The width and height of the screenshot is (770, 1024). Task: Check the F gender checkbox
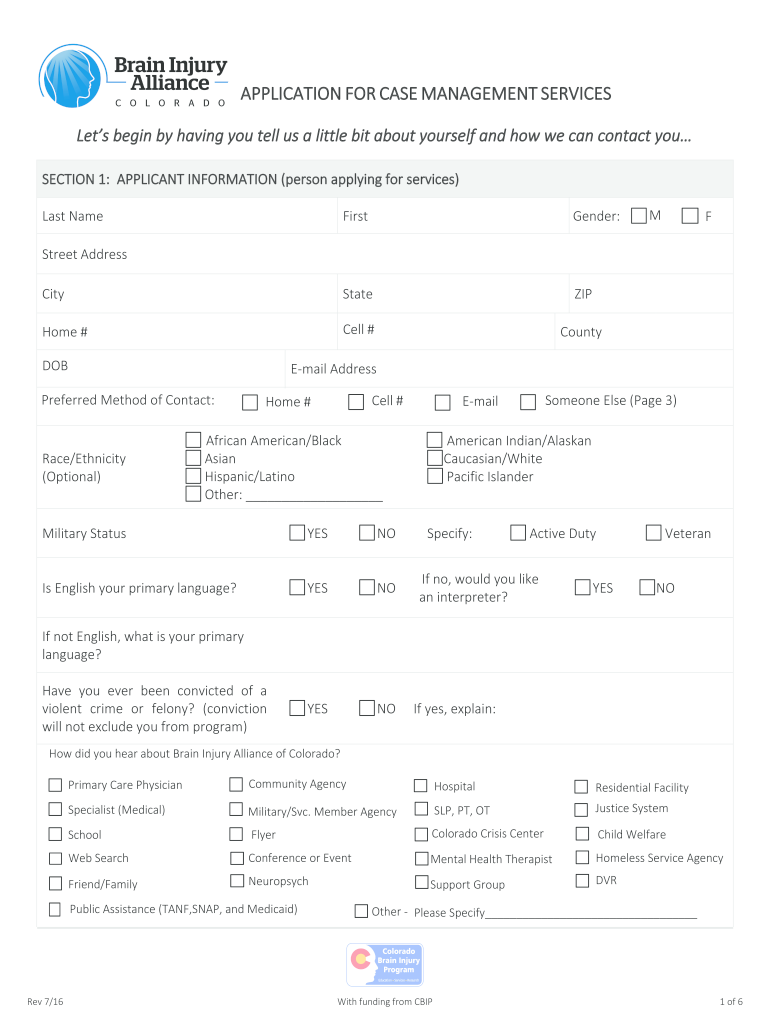pyautogui.click(x=690, y=216)
